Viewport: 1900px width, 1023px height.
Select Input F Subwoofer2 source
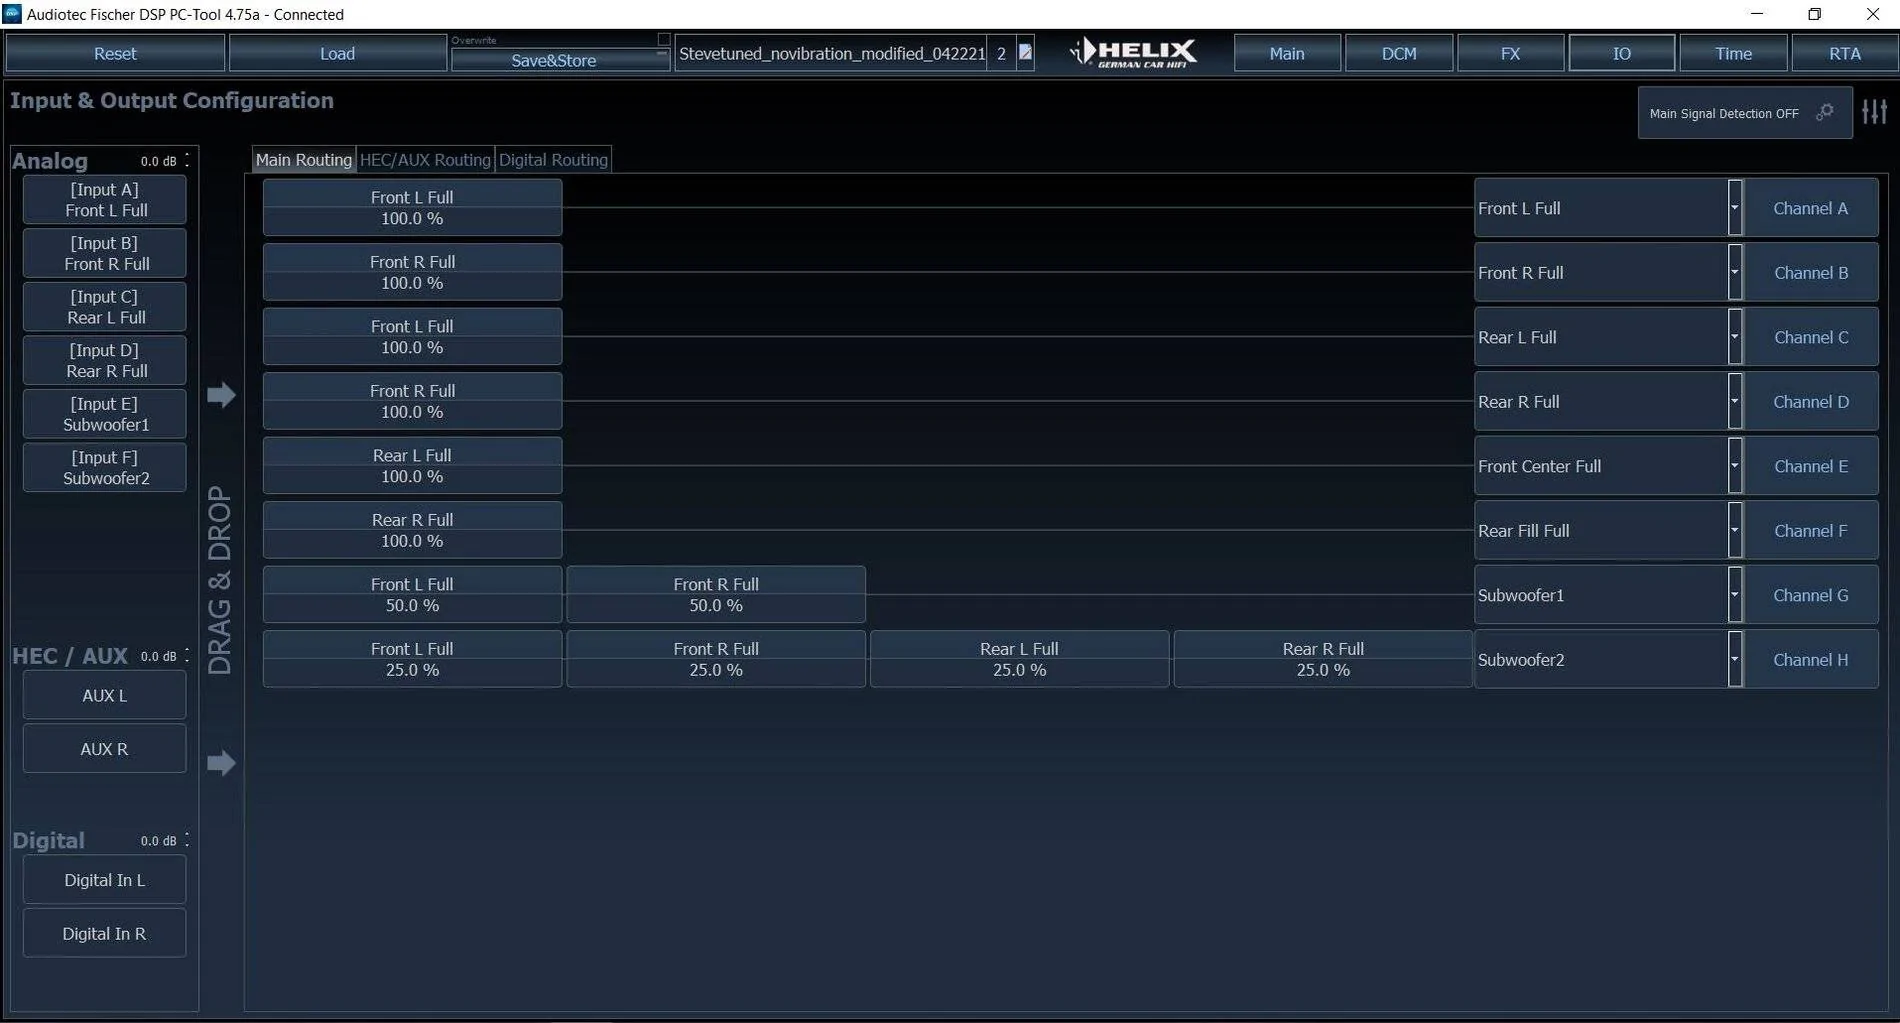[105, 467]
